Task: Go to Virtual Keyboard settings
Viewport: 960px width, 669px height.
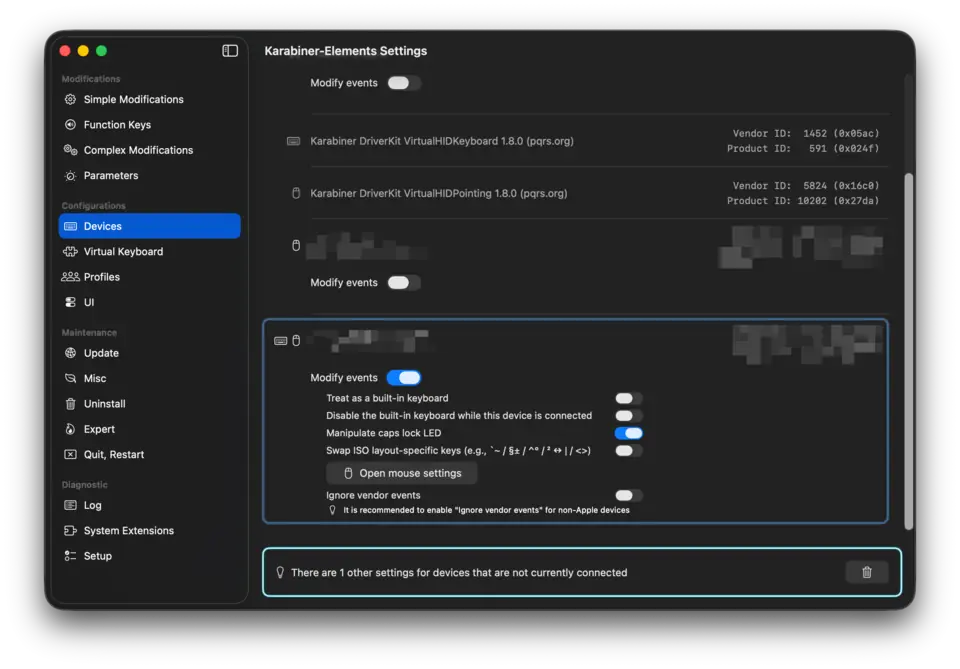Action: pos(149,252)
